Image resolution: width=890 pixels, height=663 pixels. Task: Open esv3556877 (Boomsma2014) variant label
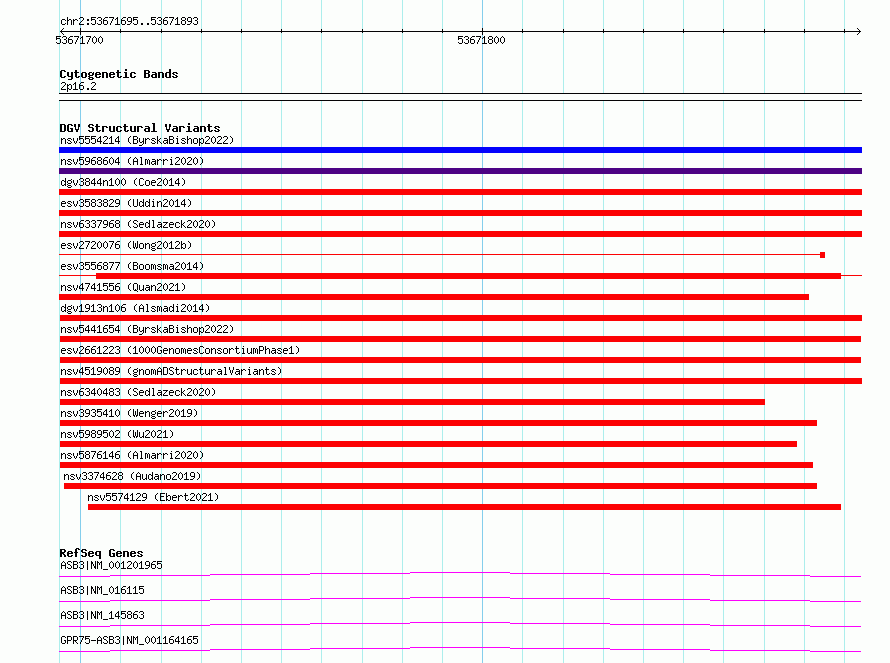point(132,266)
